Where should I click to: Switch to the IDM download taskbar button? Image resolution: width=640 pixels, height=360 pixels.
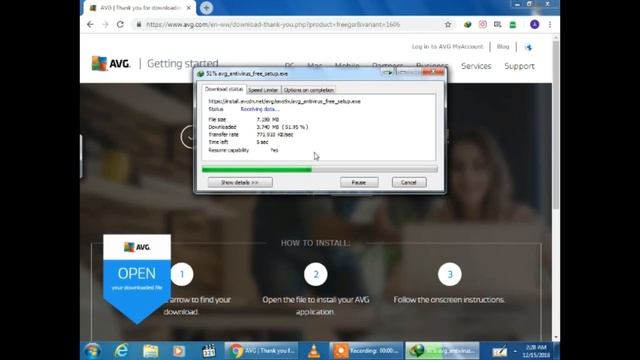click(x=442, y=351)
